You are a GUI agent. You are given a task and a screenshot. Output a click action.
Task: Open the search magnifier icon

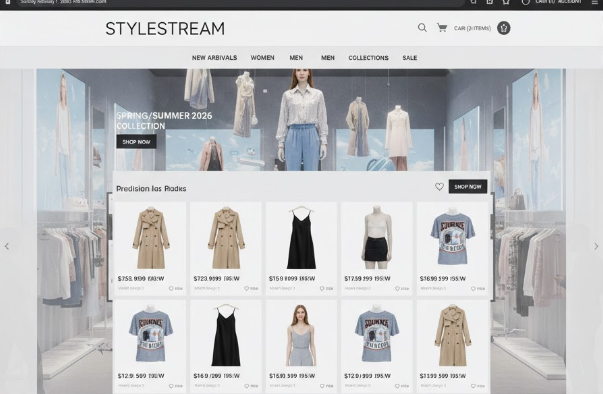422,28
